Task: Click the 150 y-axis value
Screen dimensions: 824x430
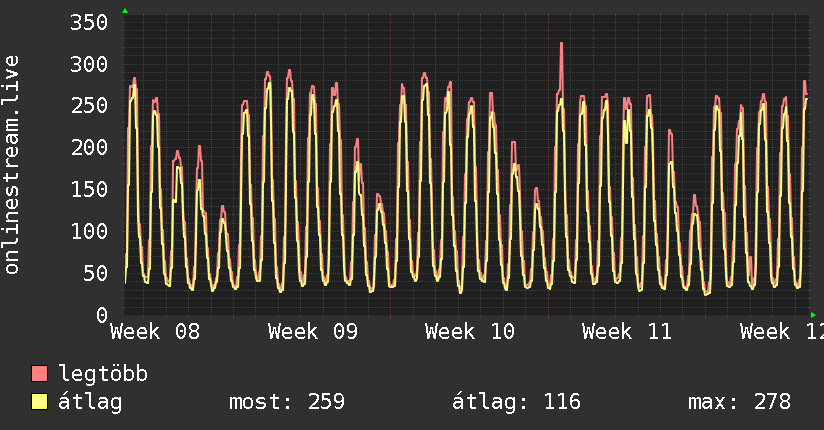Action: [89, 189]
